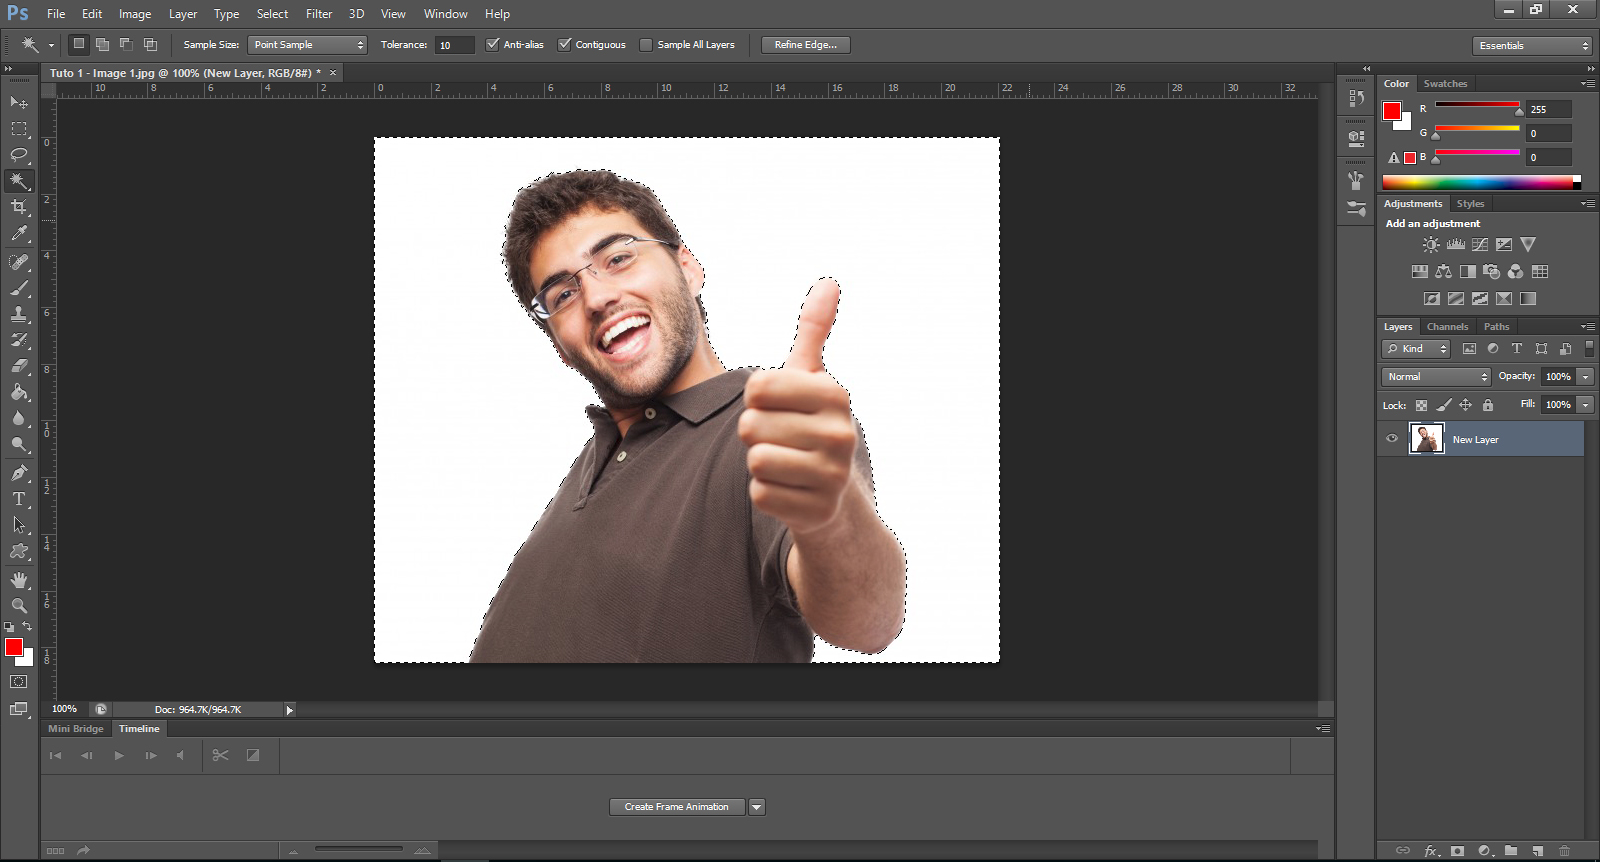Viewport: 1600px width, 862px height.
Task: Switch to the Styles tab
Action: [1470, 204]
